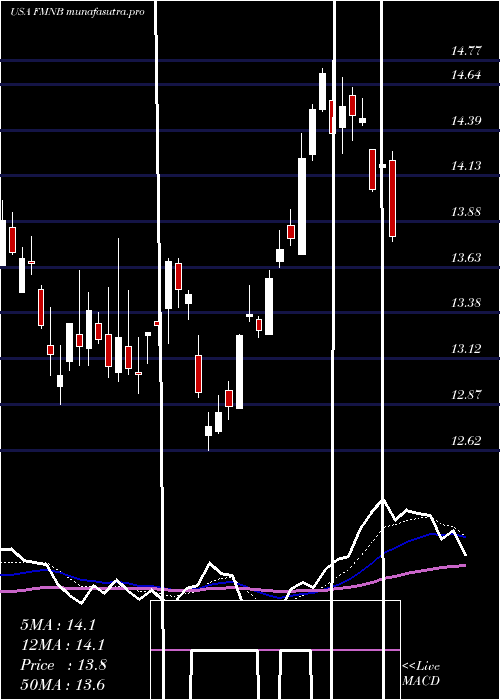
Task: Click the USA FMNB munafasutra.pro title
Action: [77, 12]
